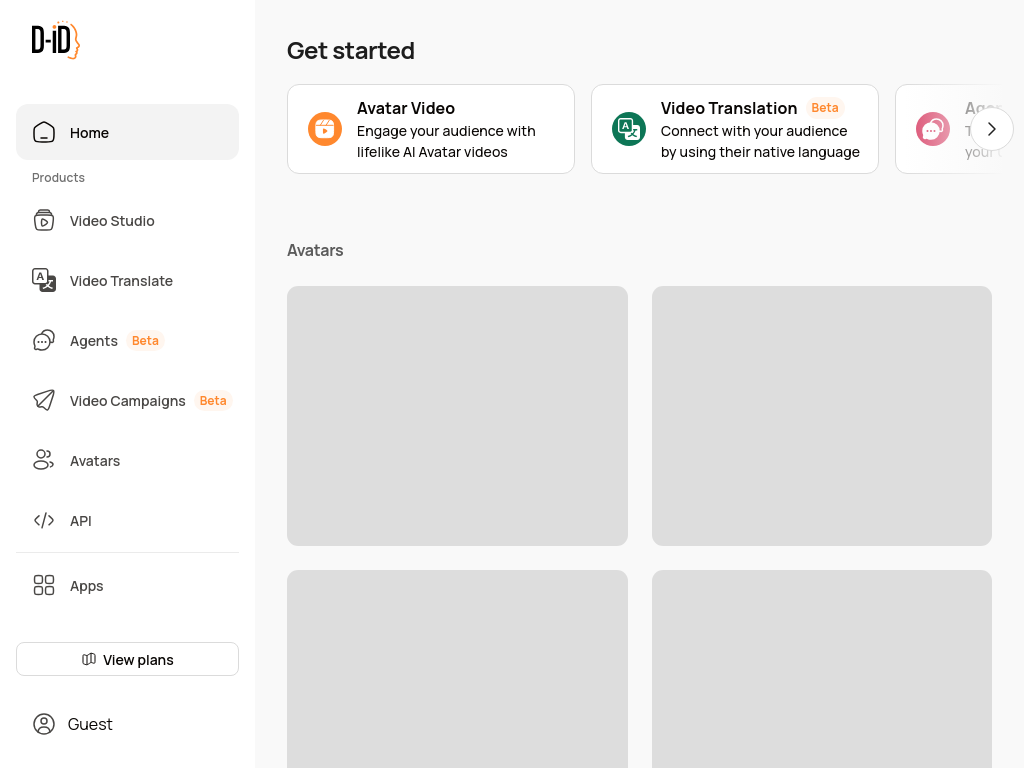This screenshot has height=768, width=1024.
Task: Open the Video Studio menu item
Action: [x=112, y=221]
